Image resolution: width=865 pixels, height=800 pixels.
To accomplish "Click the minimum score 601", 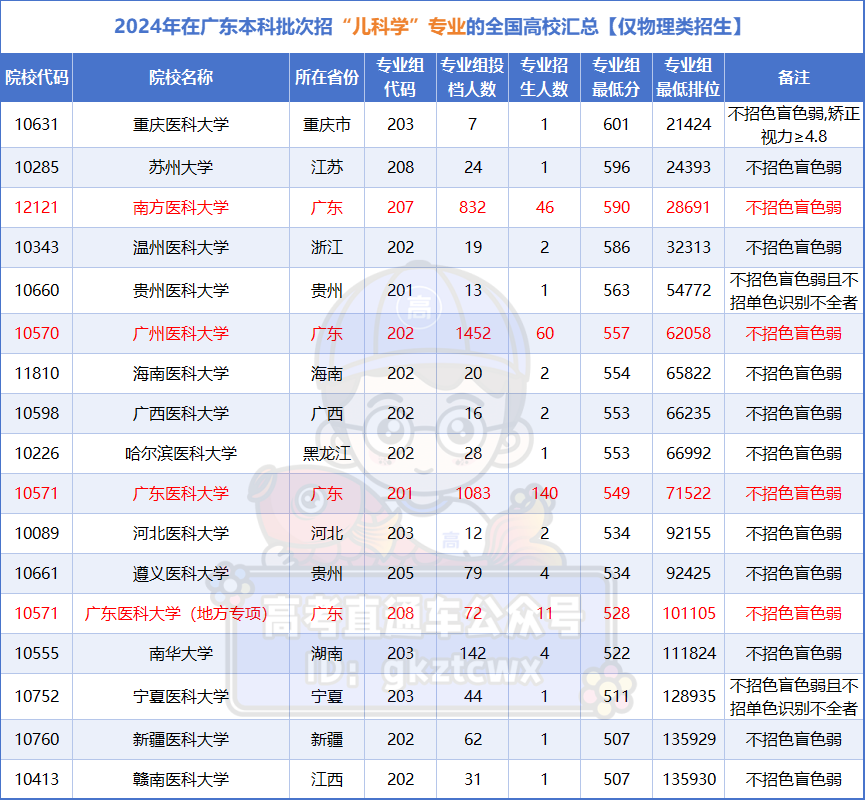I will tap(616, 125).
